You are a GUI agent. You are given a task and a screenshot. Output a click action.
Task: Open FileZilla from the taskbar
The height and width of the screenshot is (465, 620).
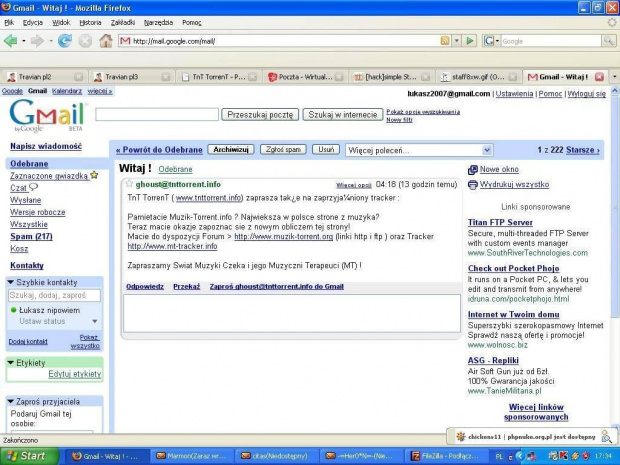445,456
